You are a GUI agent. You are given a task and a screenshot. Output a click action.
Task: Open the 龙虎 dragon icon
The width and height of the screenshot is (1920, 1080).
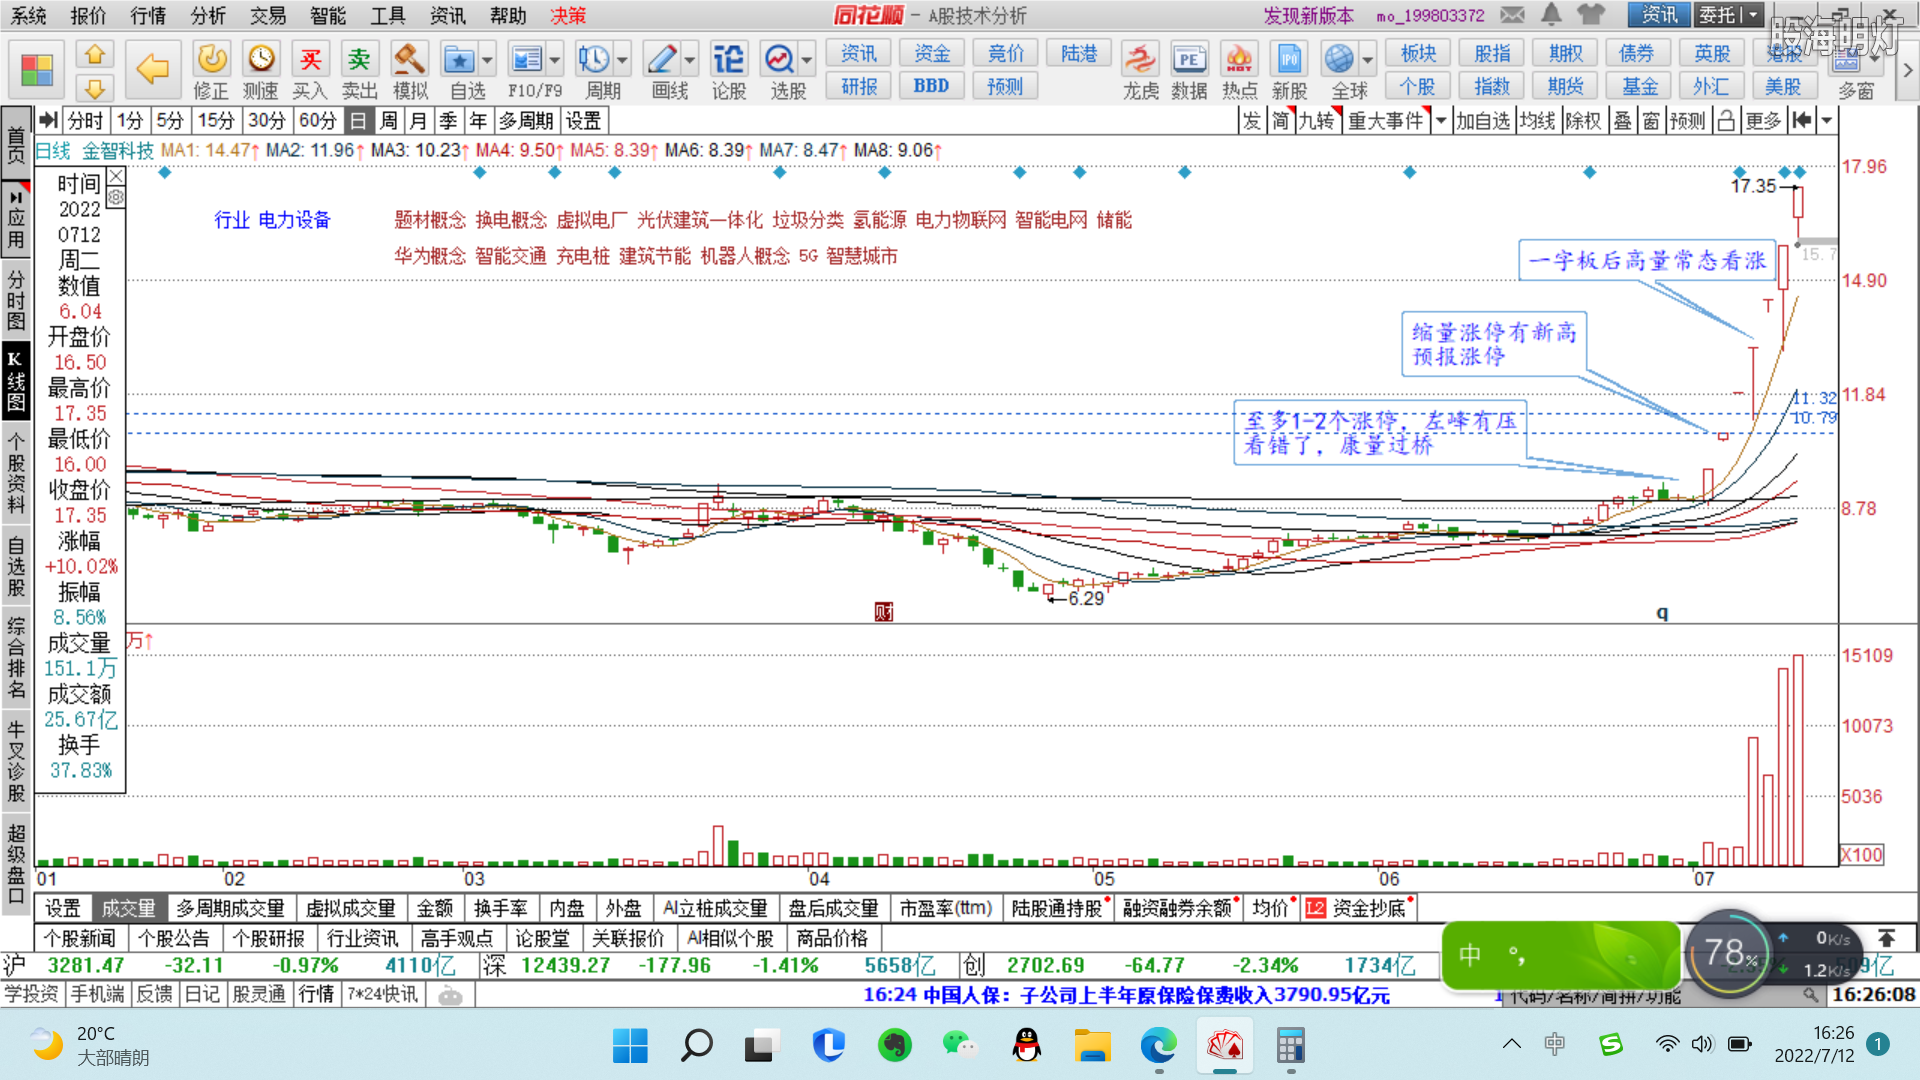1140,59
